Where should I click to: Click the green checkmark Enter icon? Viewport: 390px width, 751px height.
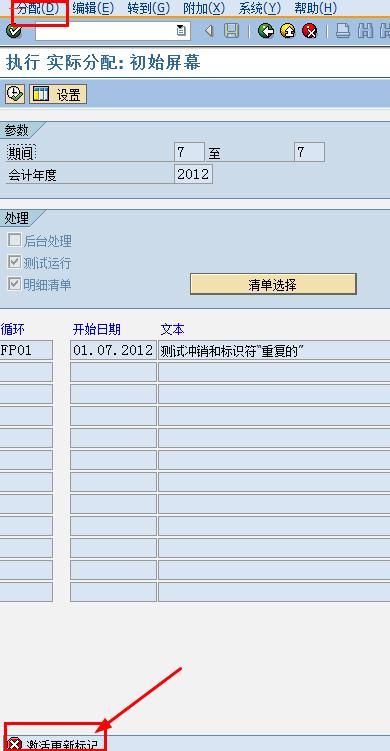pos(14,32)
